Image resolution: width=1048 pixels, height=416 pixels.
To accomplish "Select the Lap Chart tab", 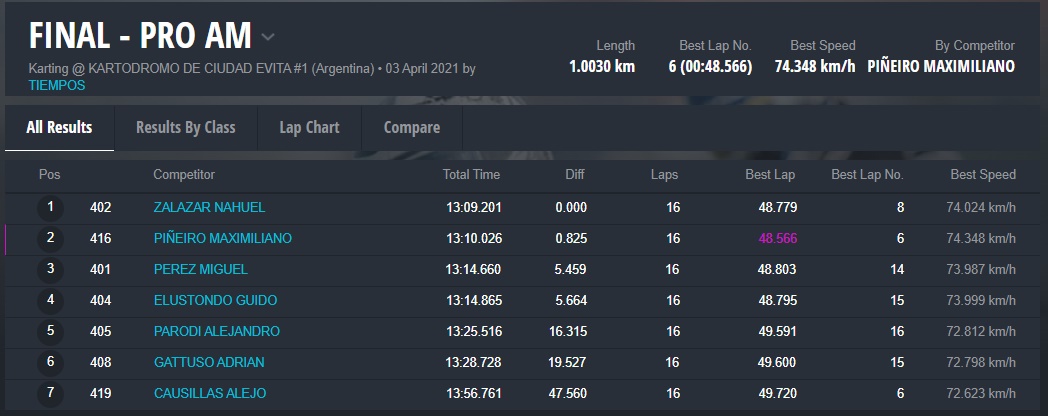I will click(x=309, y=127).
